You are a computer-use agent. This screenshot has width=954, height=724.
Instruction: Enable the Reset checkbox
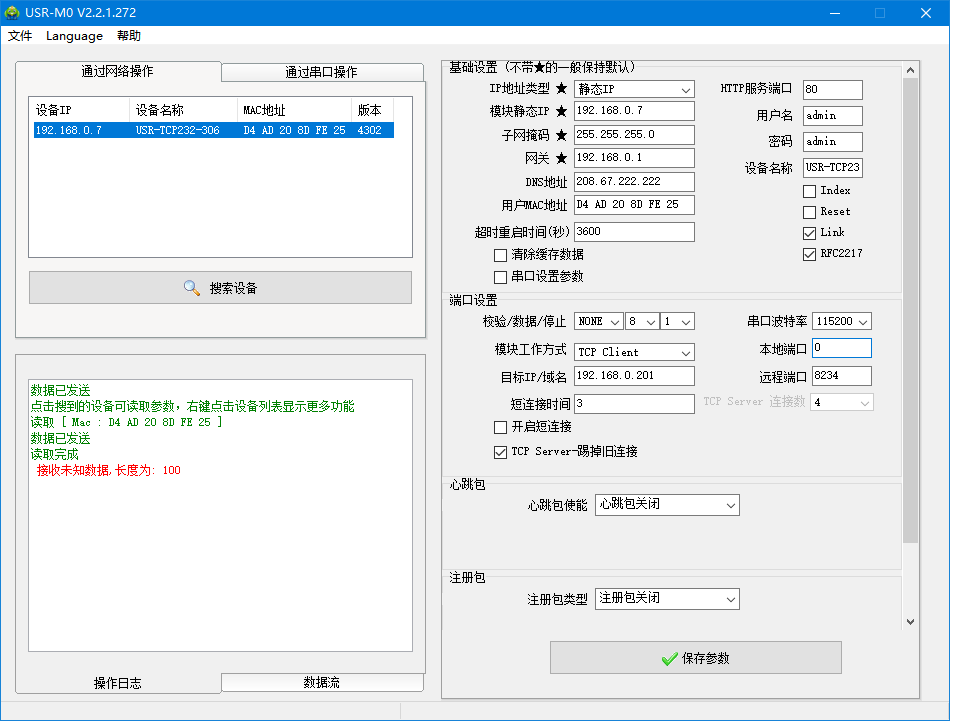click(x=809, y=212)
